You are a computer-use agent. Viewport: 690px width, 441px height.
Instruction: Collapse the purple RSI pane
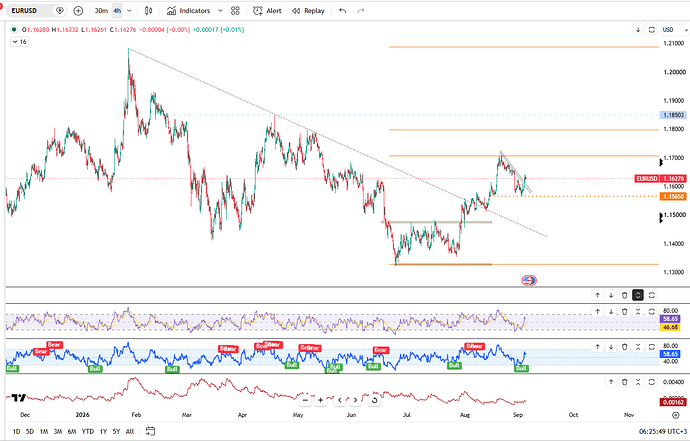click(x=638, y=311)
